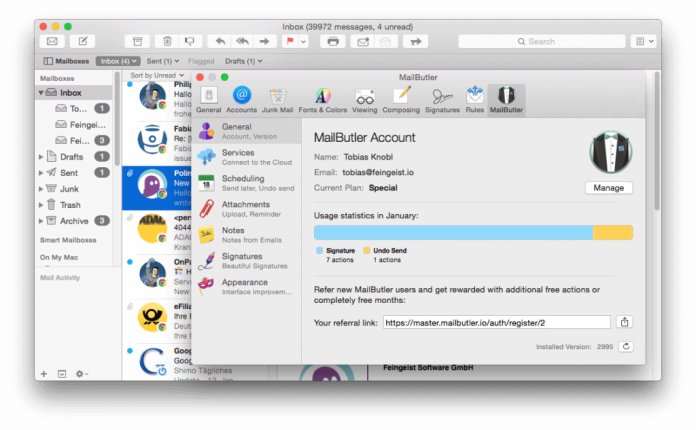Print the message
The width and height of the screenshot is (696, 430).
(x=333, y=41)
